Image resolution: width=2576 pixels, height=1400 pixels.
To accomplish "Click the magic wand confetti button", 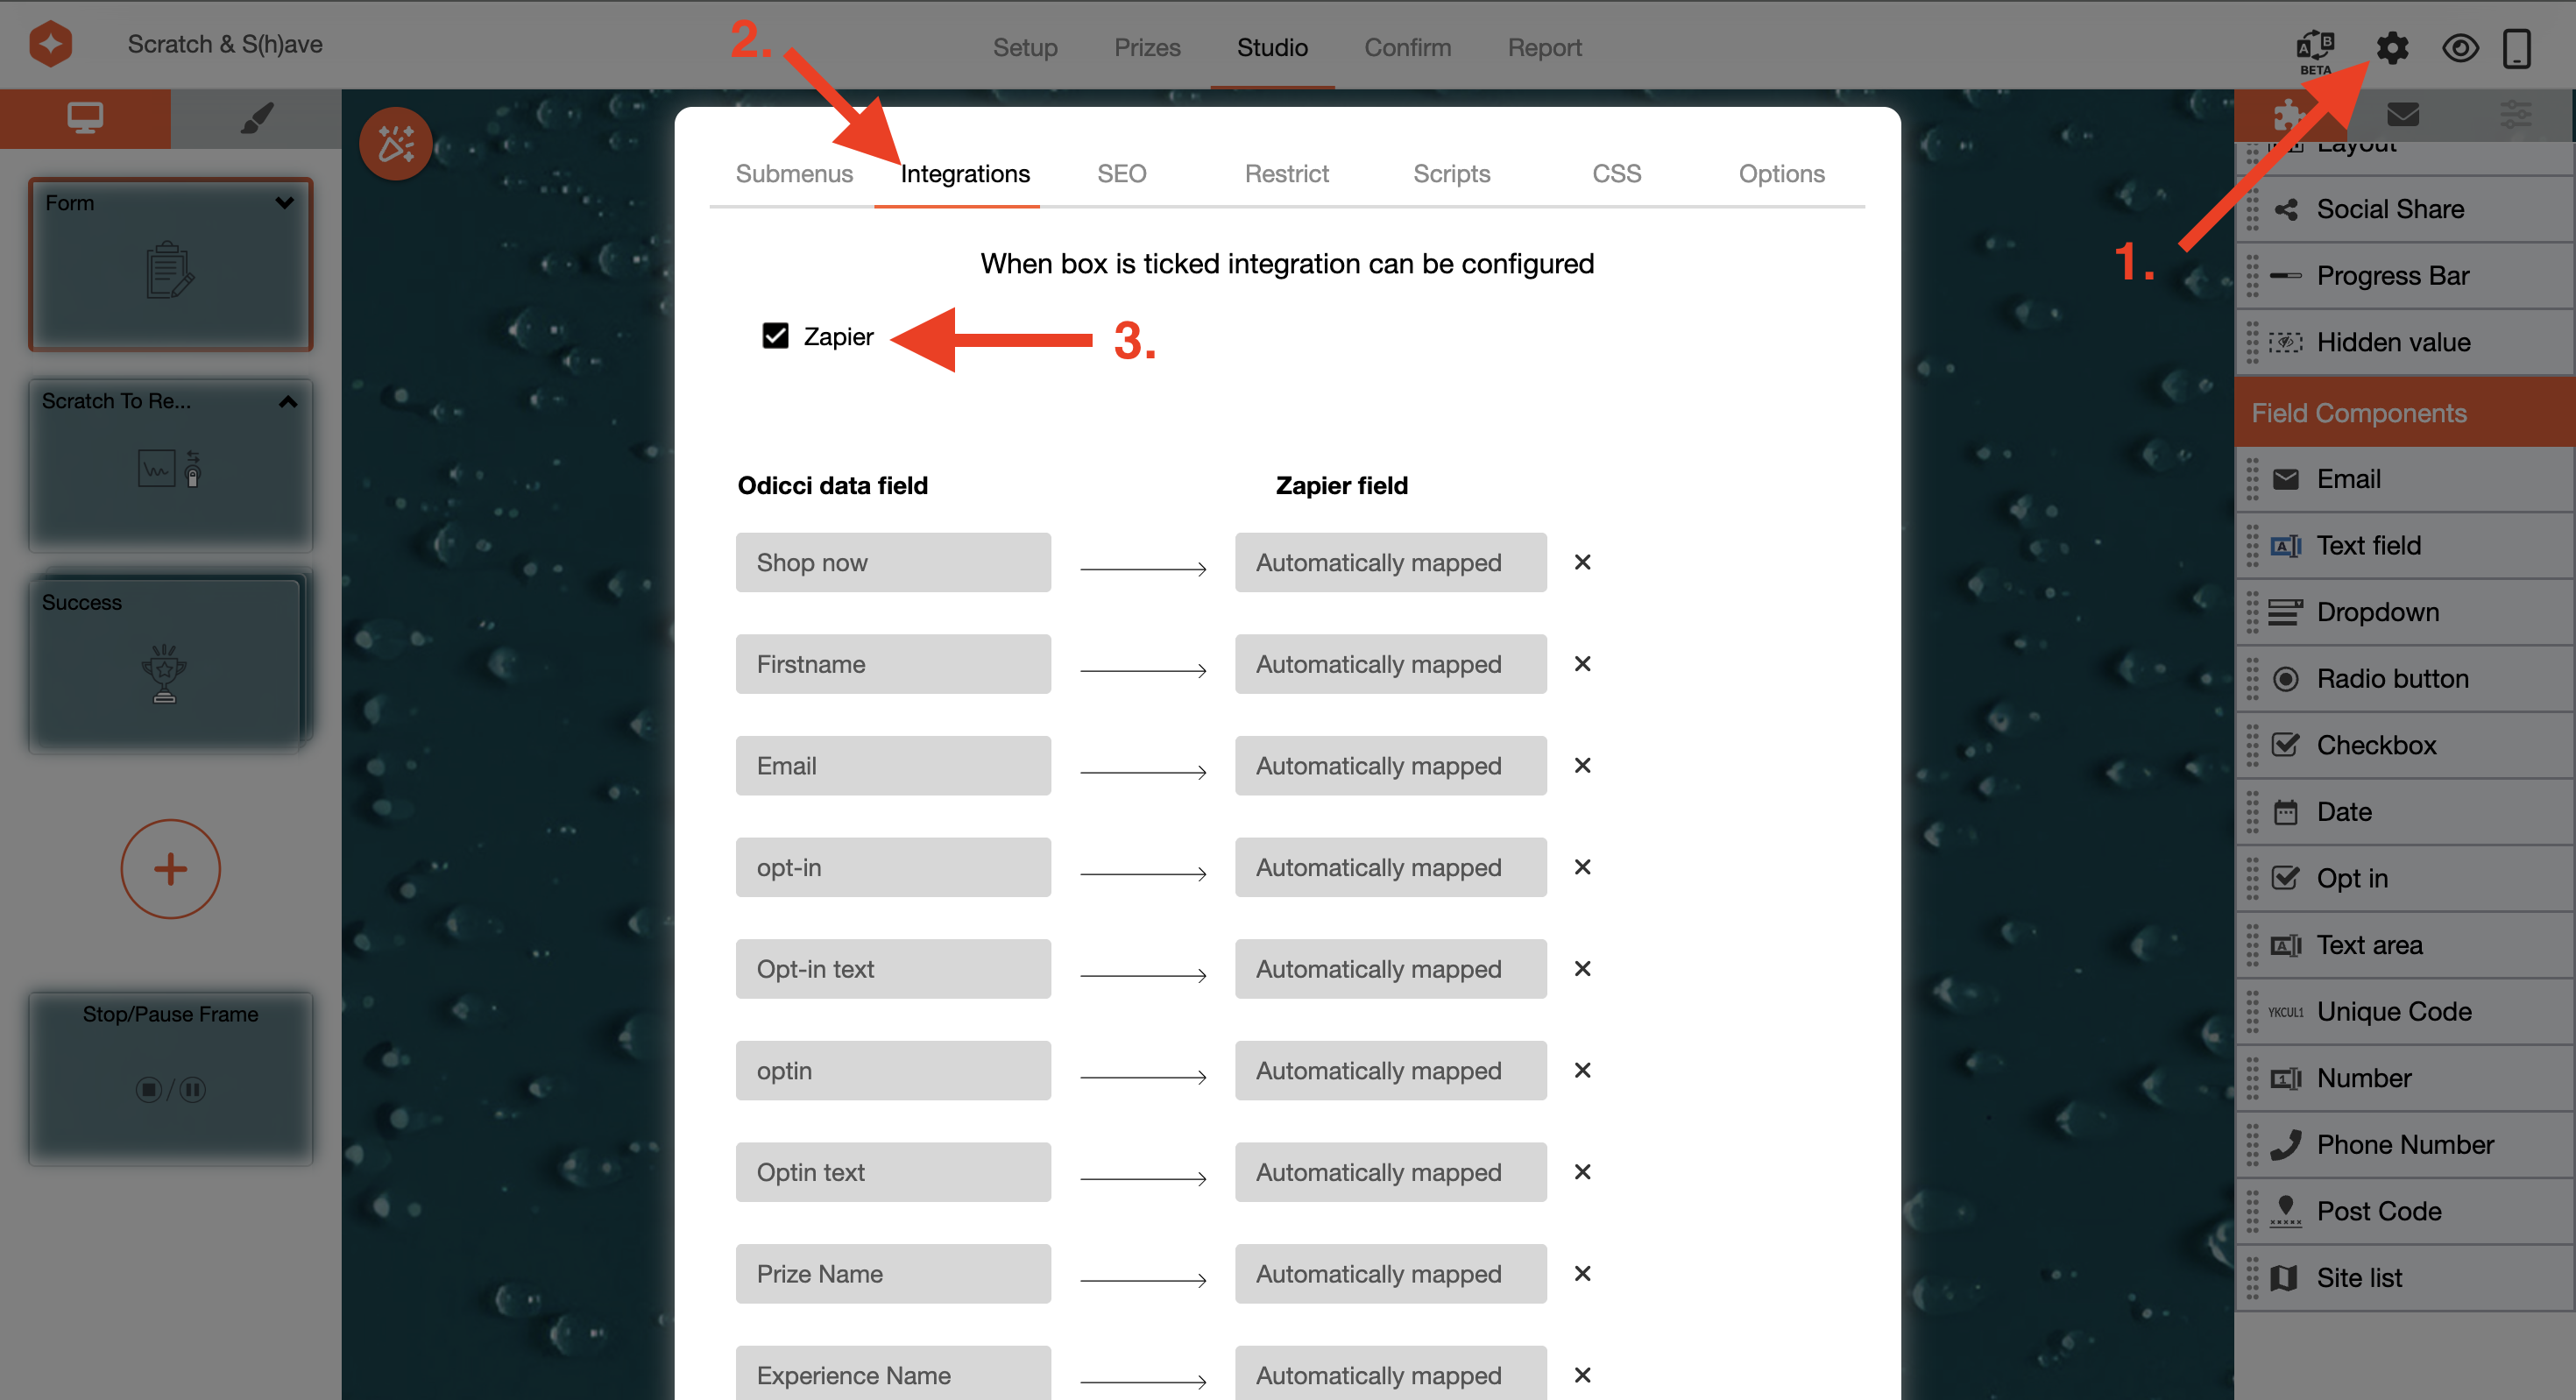I will [396, 144].
